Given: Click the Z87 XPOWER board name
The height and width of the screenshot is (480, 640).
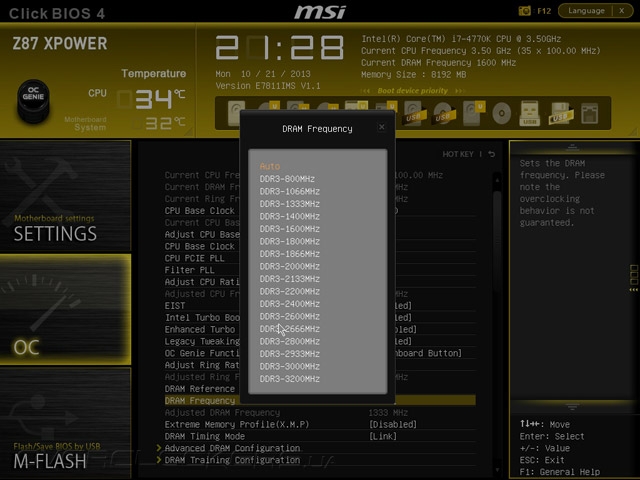Looking at the screenshot, I should [x=60, y=43].
